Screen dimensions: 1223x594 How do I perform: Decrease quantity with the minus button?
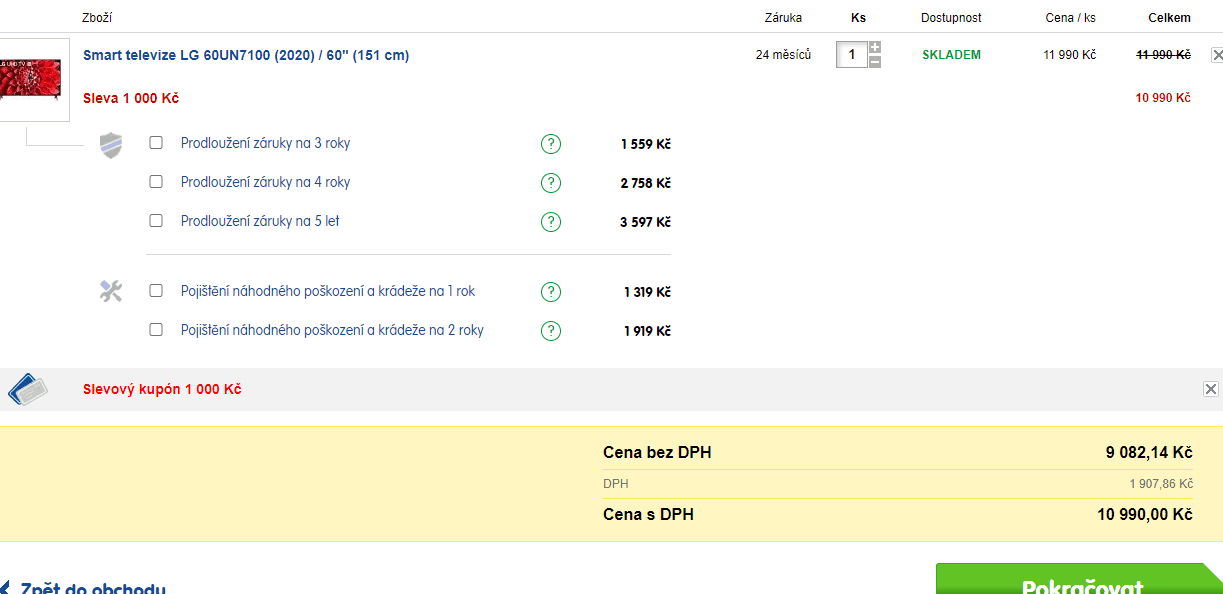click(x=875, y=62)
